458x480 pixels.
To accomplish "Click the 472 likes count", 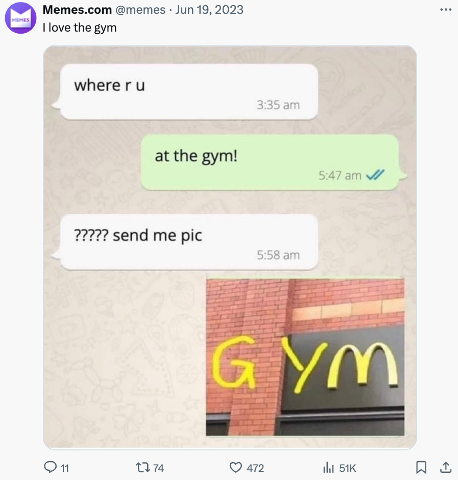I will [x=255, y=468].
